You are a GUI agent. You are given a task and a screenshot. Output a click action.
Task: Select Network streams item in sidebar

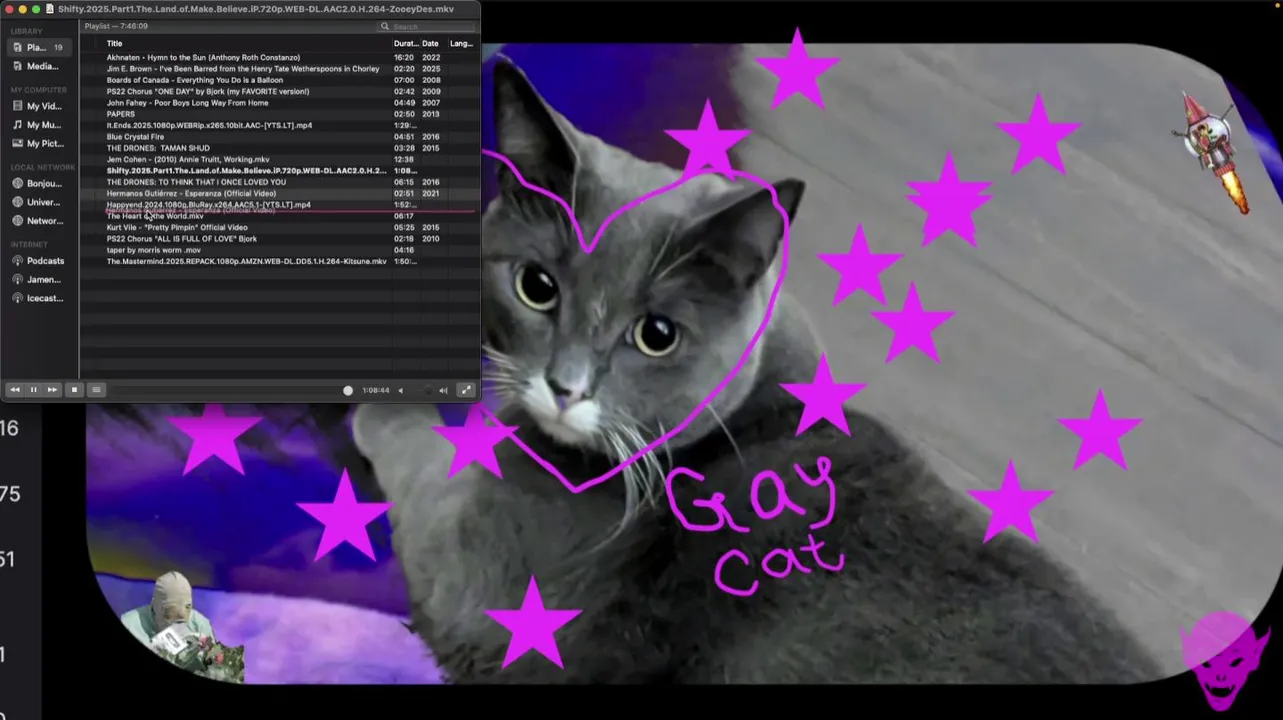point(37,221)
